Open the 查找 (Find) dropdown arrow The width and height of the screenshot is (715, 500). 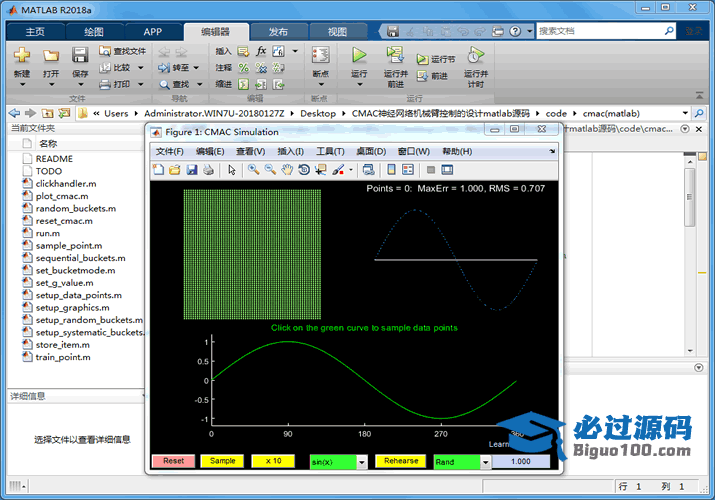[x=200, y=84]
